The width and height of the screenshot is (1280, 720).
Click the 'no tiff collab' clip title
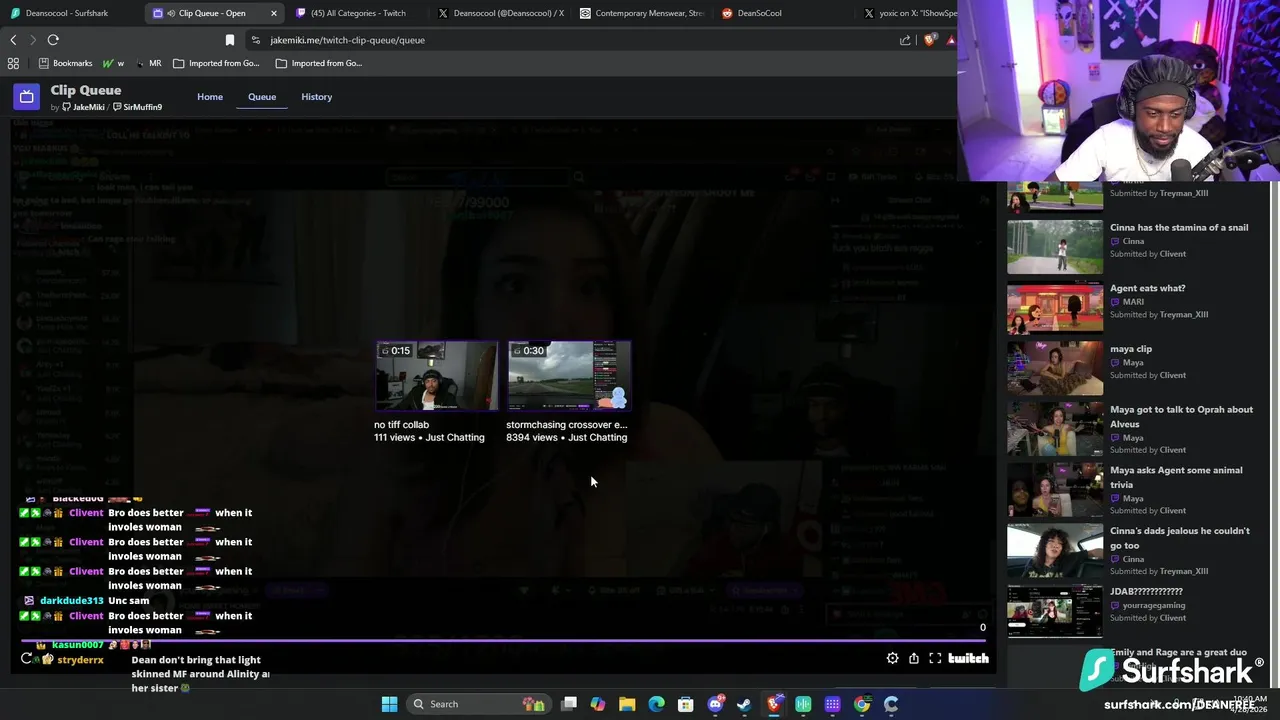click(401, 425)
